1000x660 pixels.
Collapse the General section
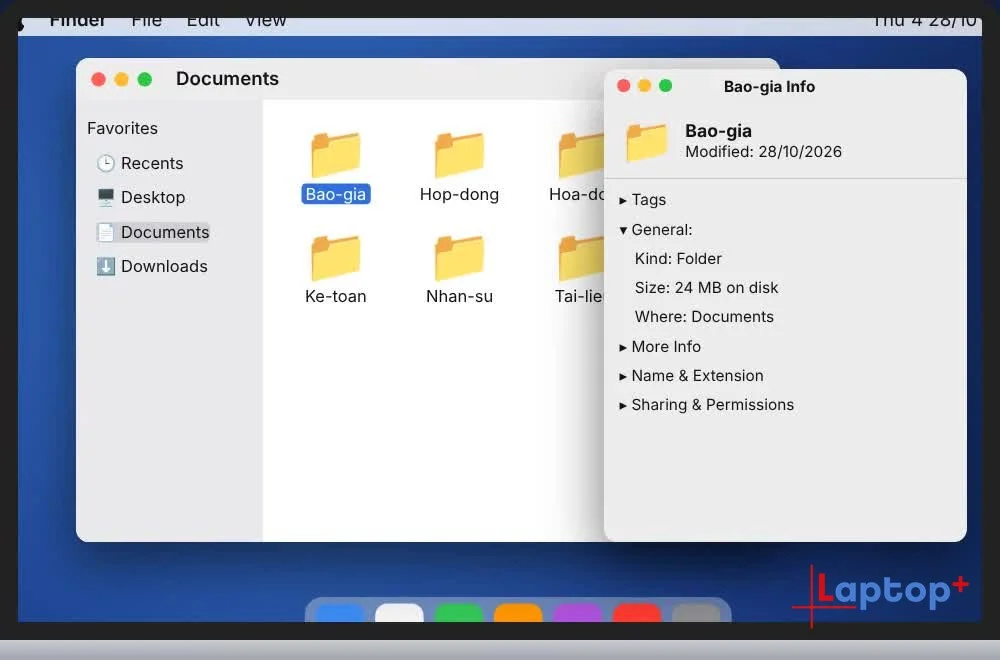tap(623, 230)
